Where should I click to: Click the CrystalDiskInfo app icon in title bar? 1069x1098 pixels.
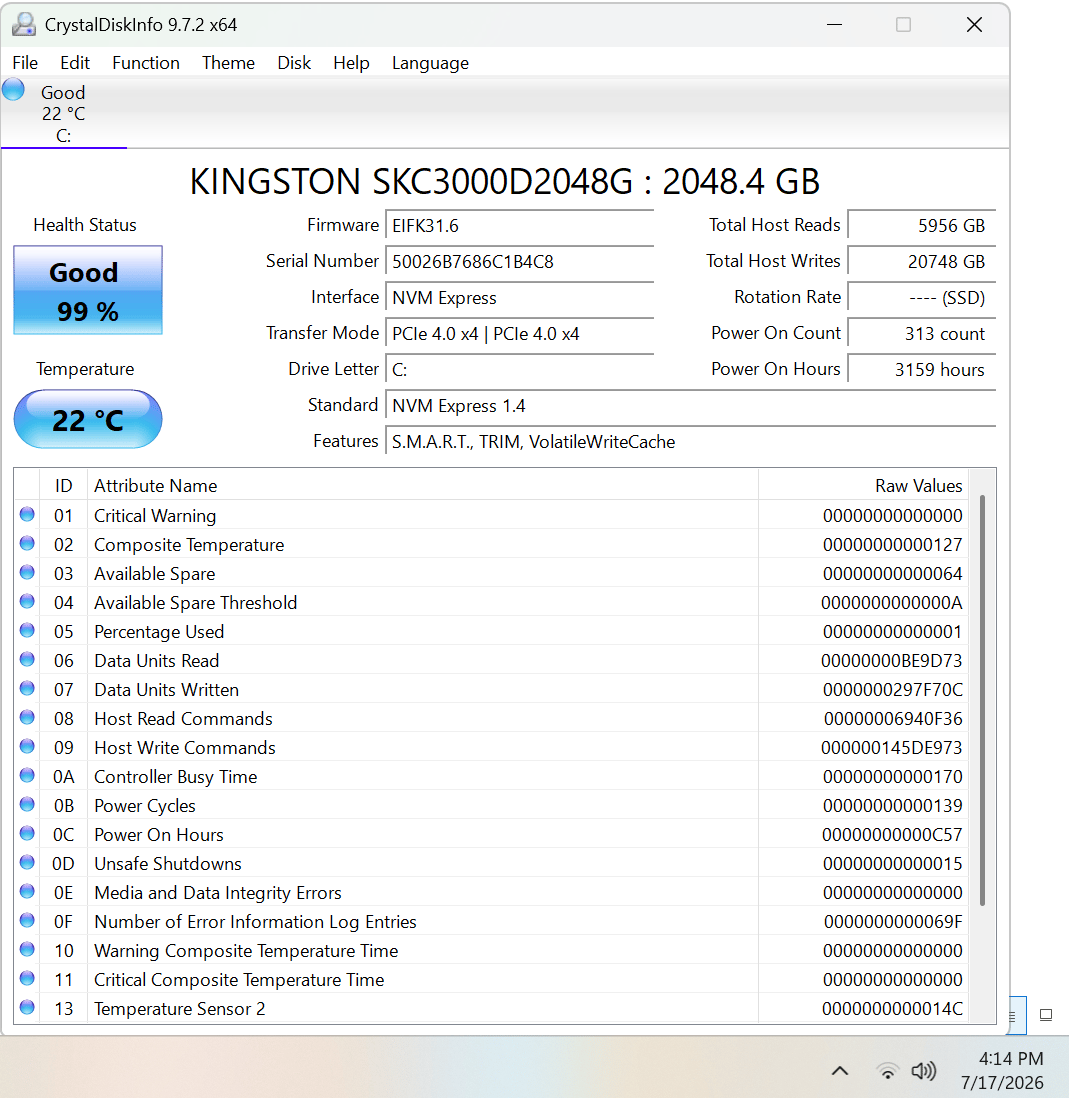point(24,25)
